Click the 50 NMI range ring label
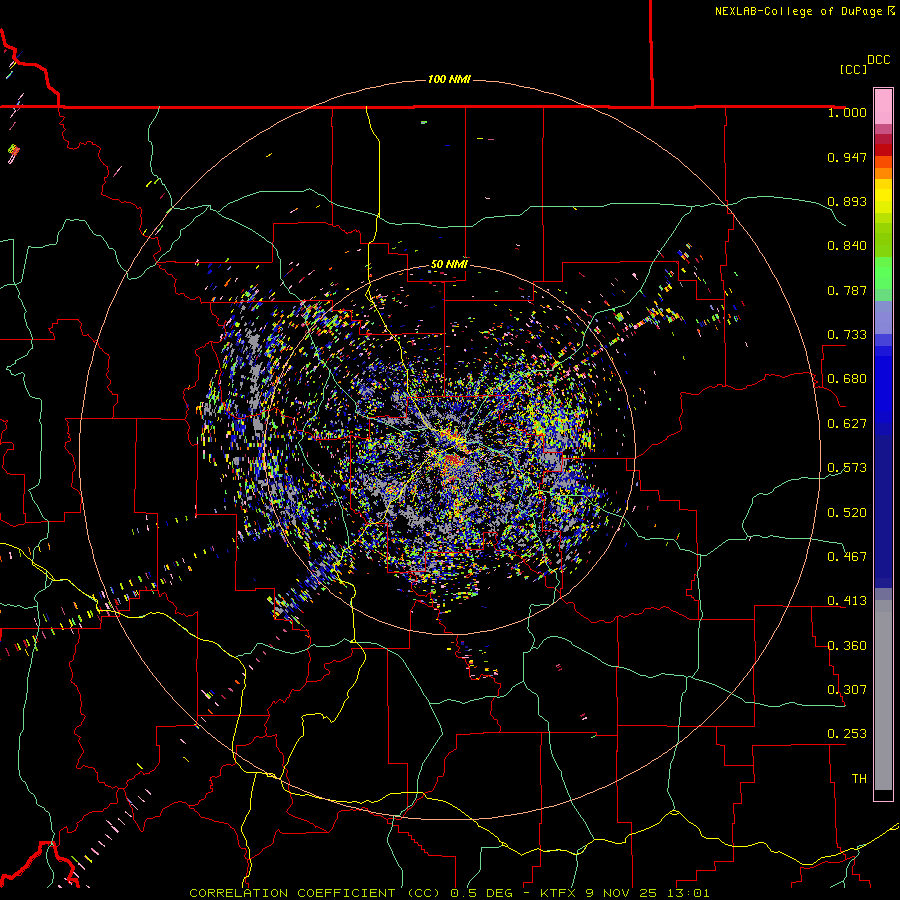This screenshot has height=900, width=900. pos(449,264)
